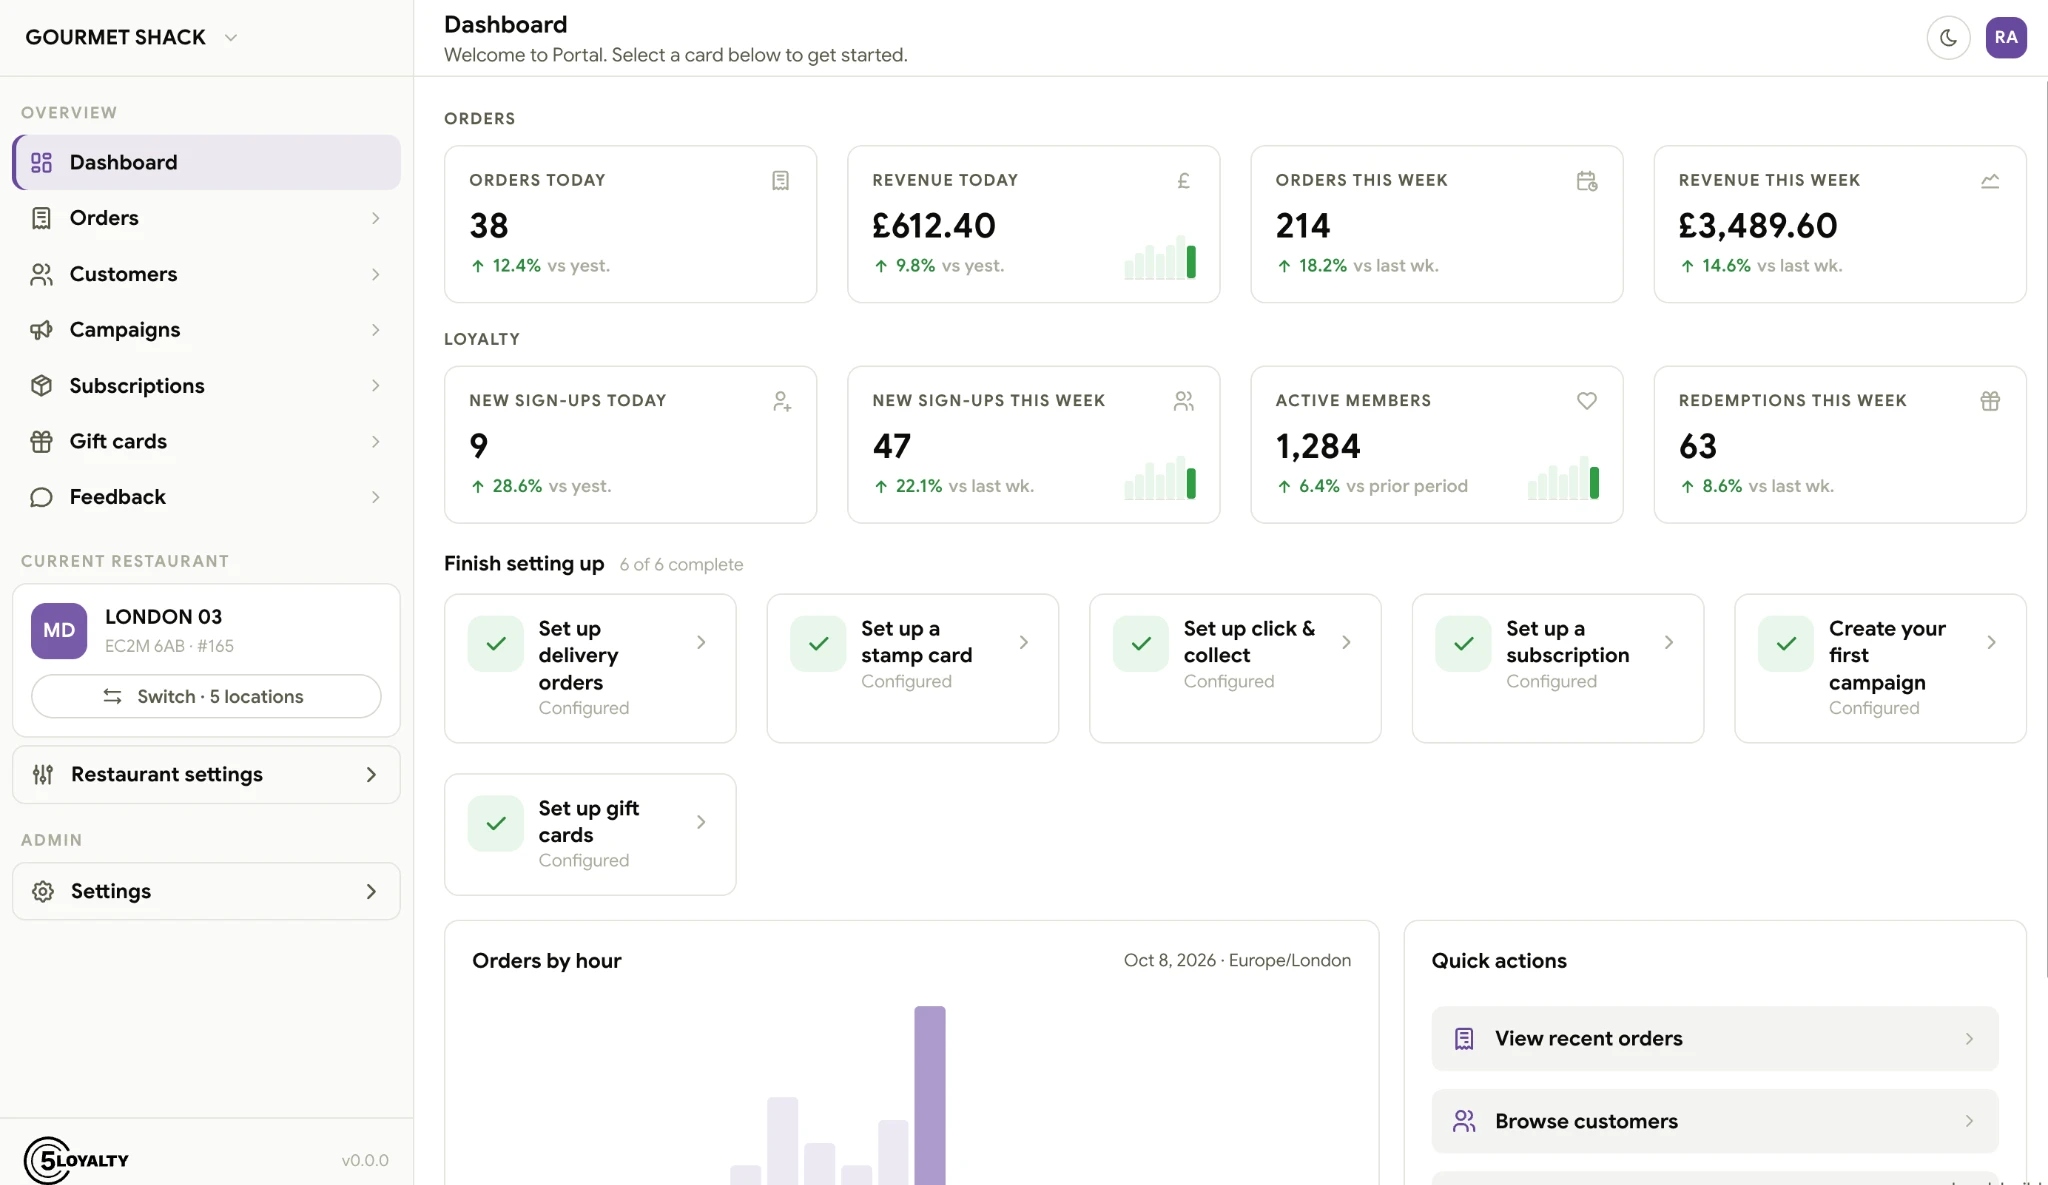Click the checkmark on Set up click & collect
The image size is (2048, 1185).
[x=1141, y=643]
